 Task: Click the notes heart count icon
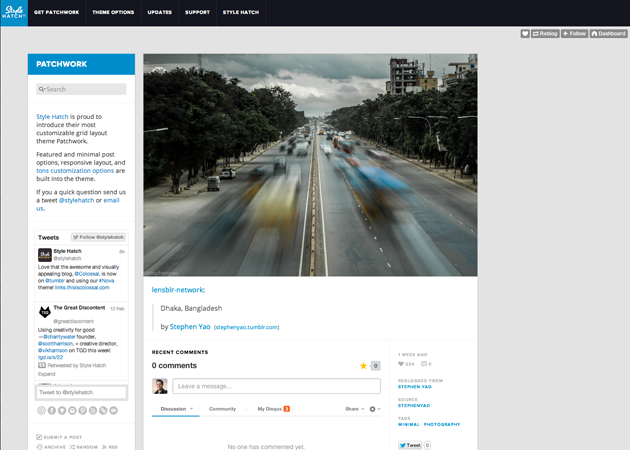point(402,364)
